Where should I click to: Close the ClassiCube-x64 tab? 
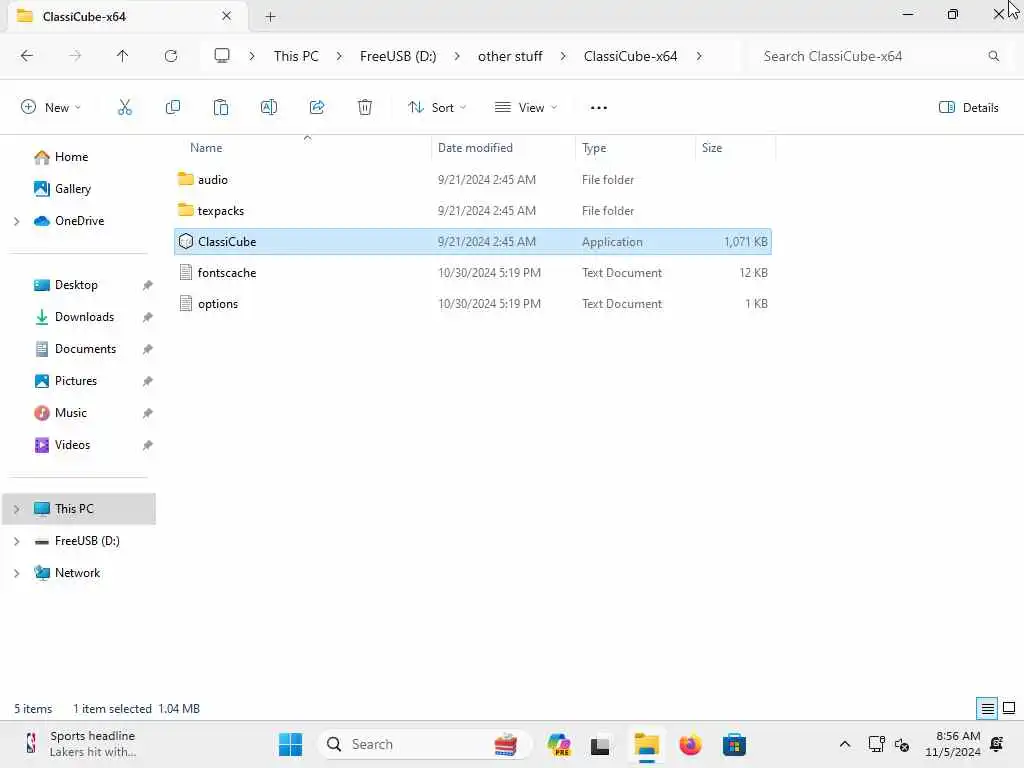point(227,16)
